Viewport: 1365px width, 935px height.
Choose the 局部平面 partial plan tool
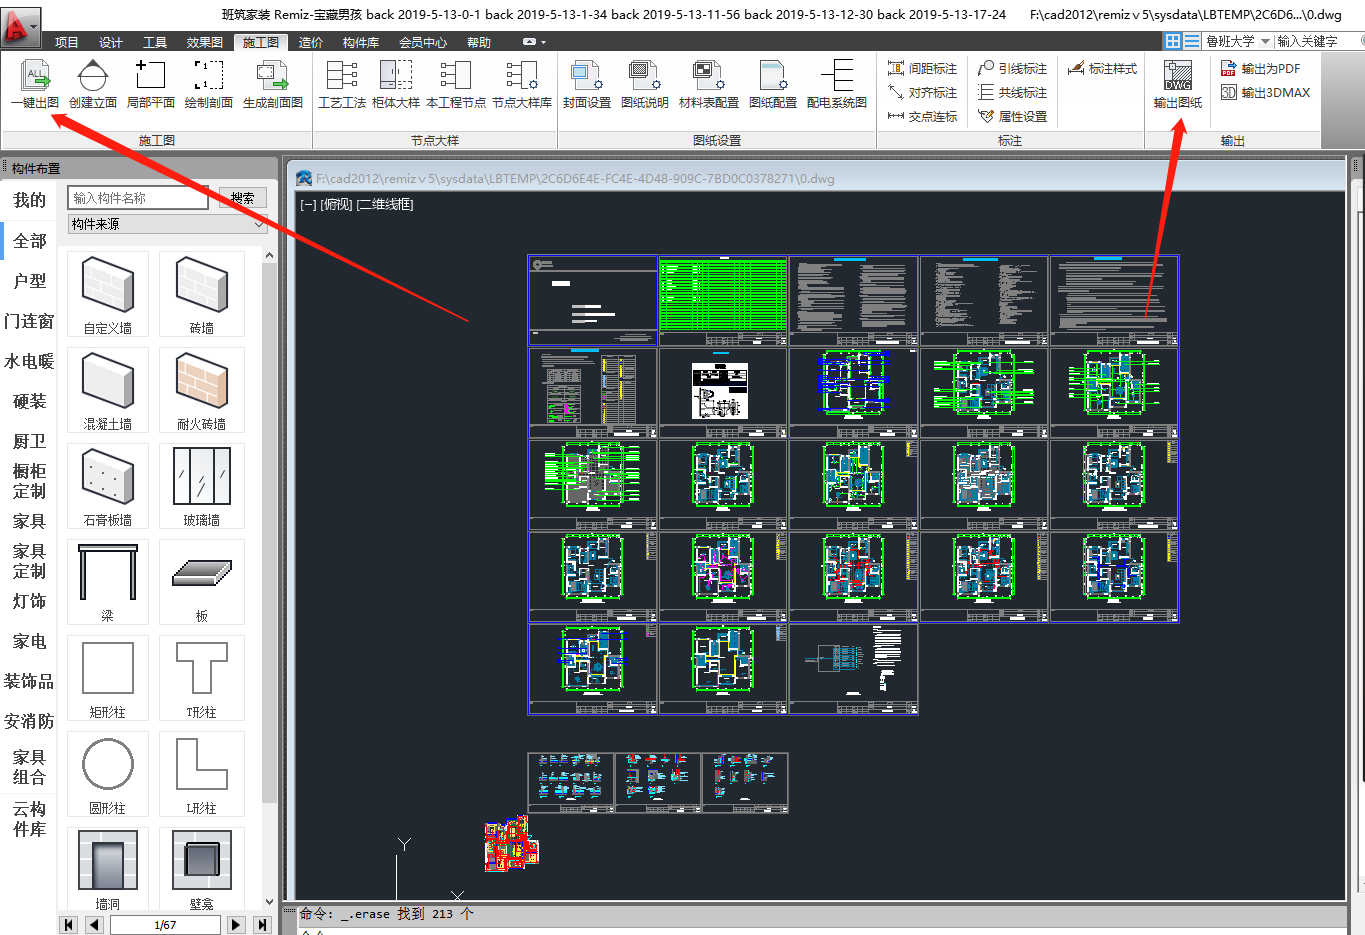pyautogui.click(x=151, y=84)
